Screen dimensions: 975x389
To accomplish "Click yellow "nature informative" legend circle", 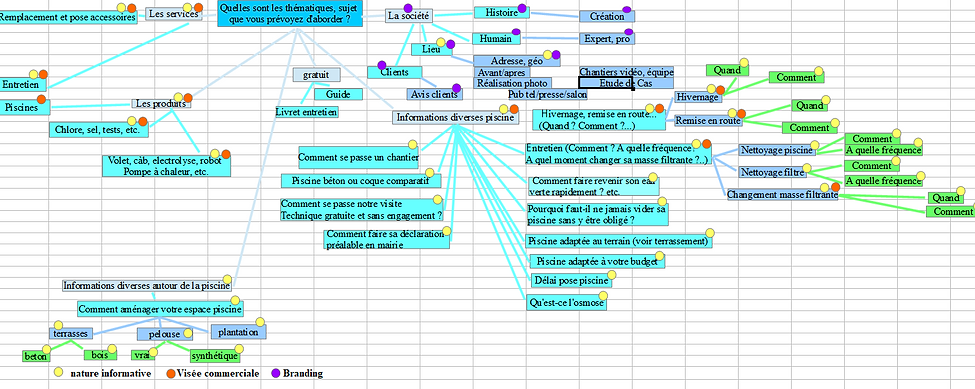I will pos(58,372).
